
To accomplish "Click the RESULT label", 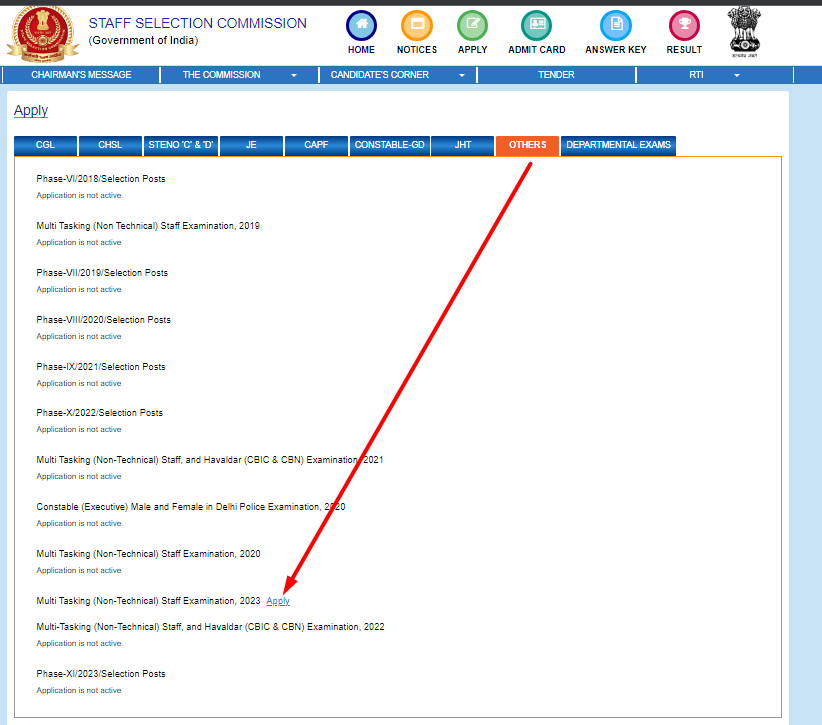I will click(x=684, y=50).
